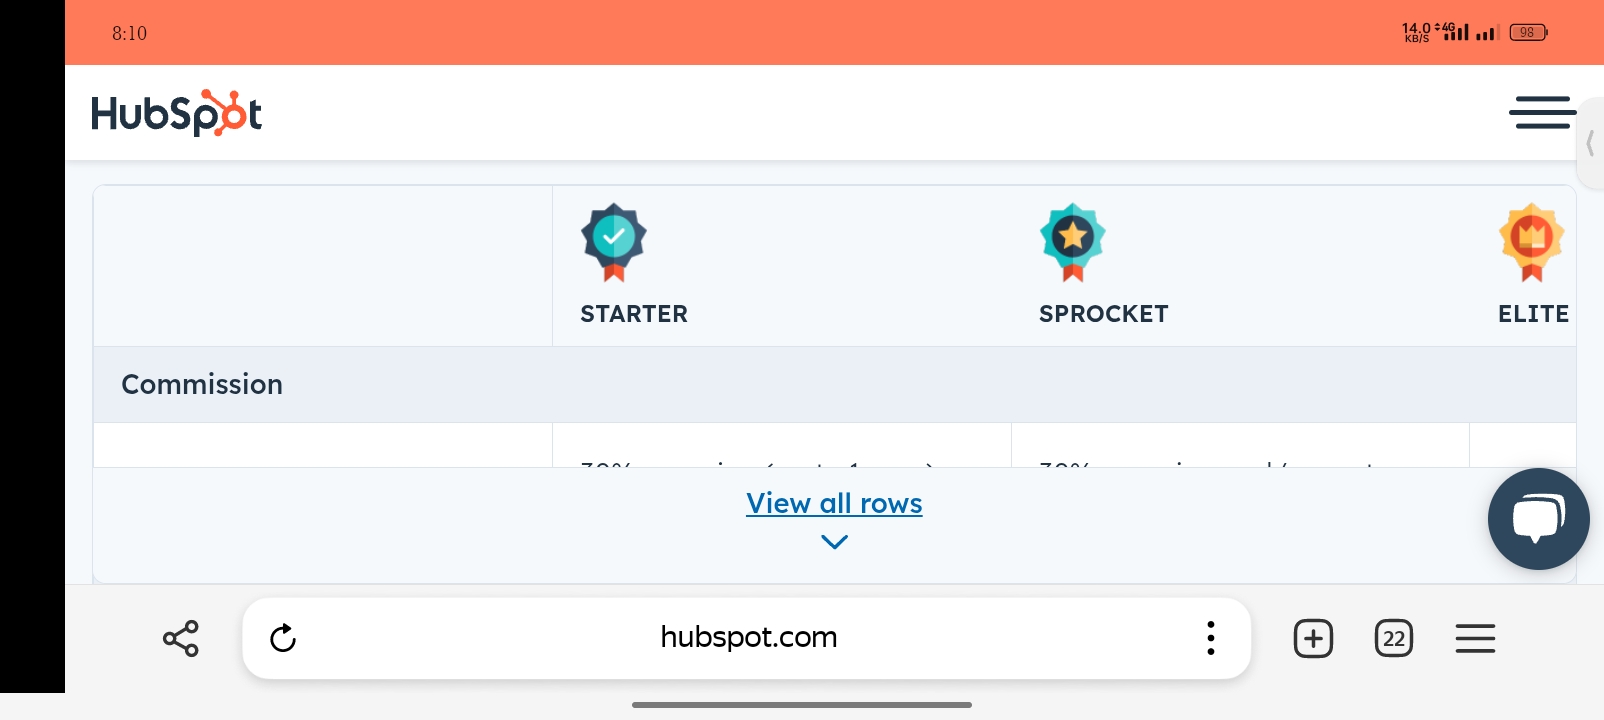This screenshot has height=720, width=1604.
Task: Open the address bar three-dot menu
Action: 1210,638
